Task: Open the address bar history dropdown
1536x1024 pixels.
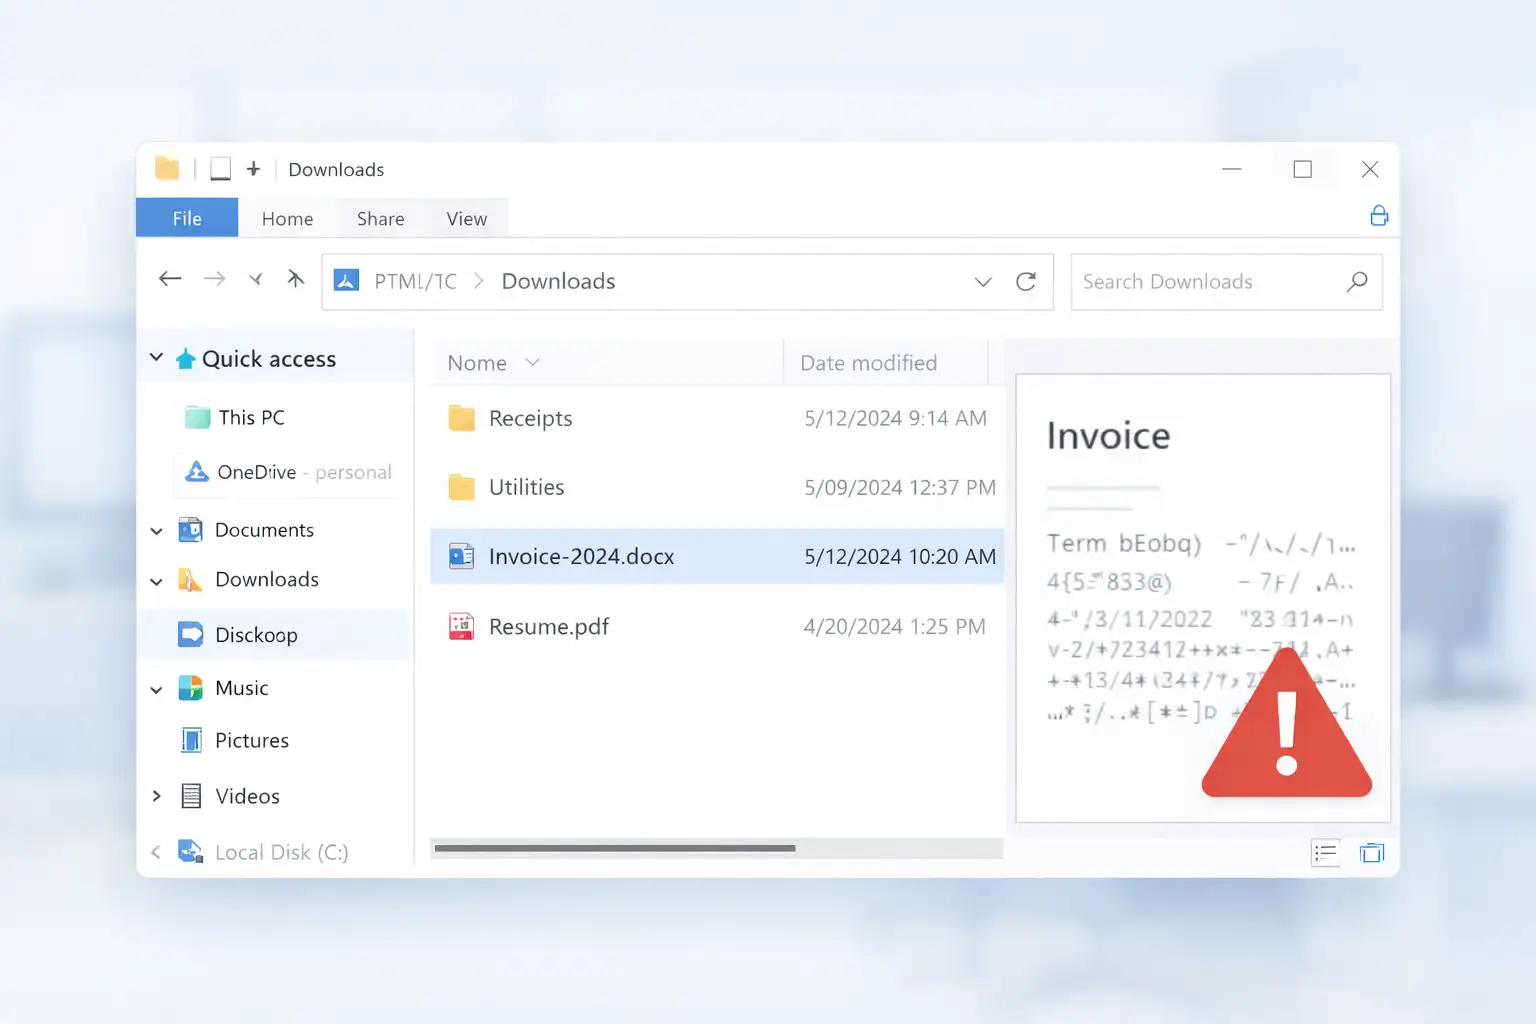Action: 983,282
